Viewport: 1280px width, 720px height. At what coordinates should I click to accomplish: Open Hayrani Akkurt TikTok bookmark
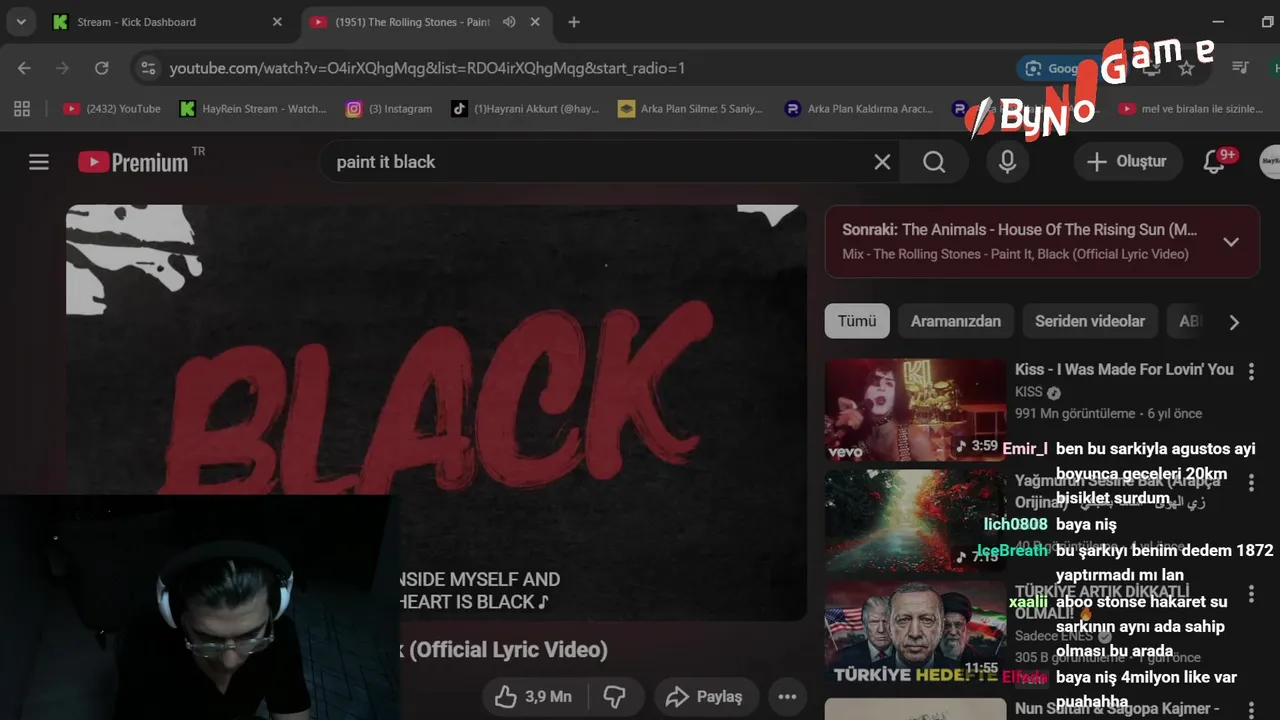(525, 109)
